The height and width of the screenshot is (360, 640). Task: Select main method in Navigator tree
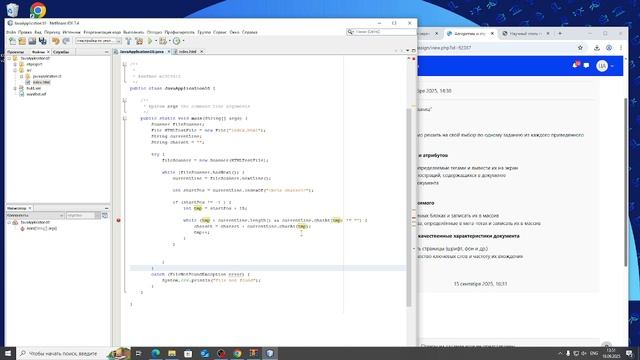pos(42,228)
